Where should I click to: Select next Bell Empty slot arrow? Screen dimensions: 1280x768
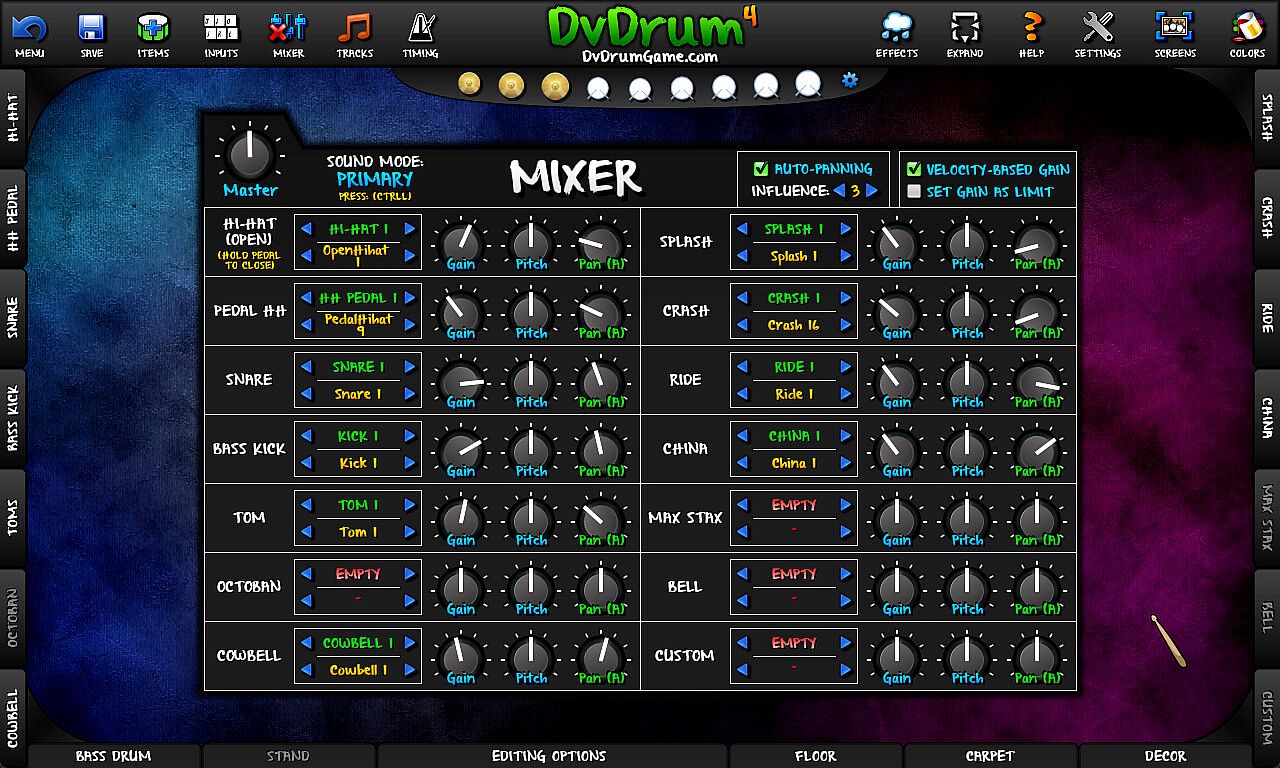click(845, 574)
